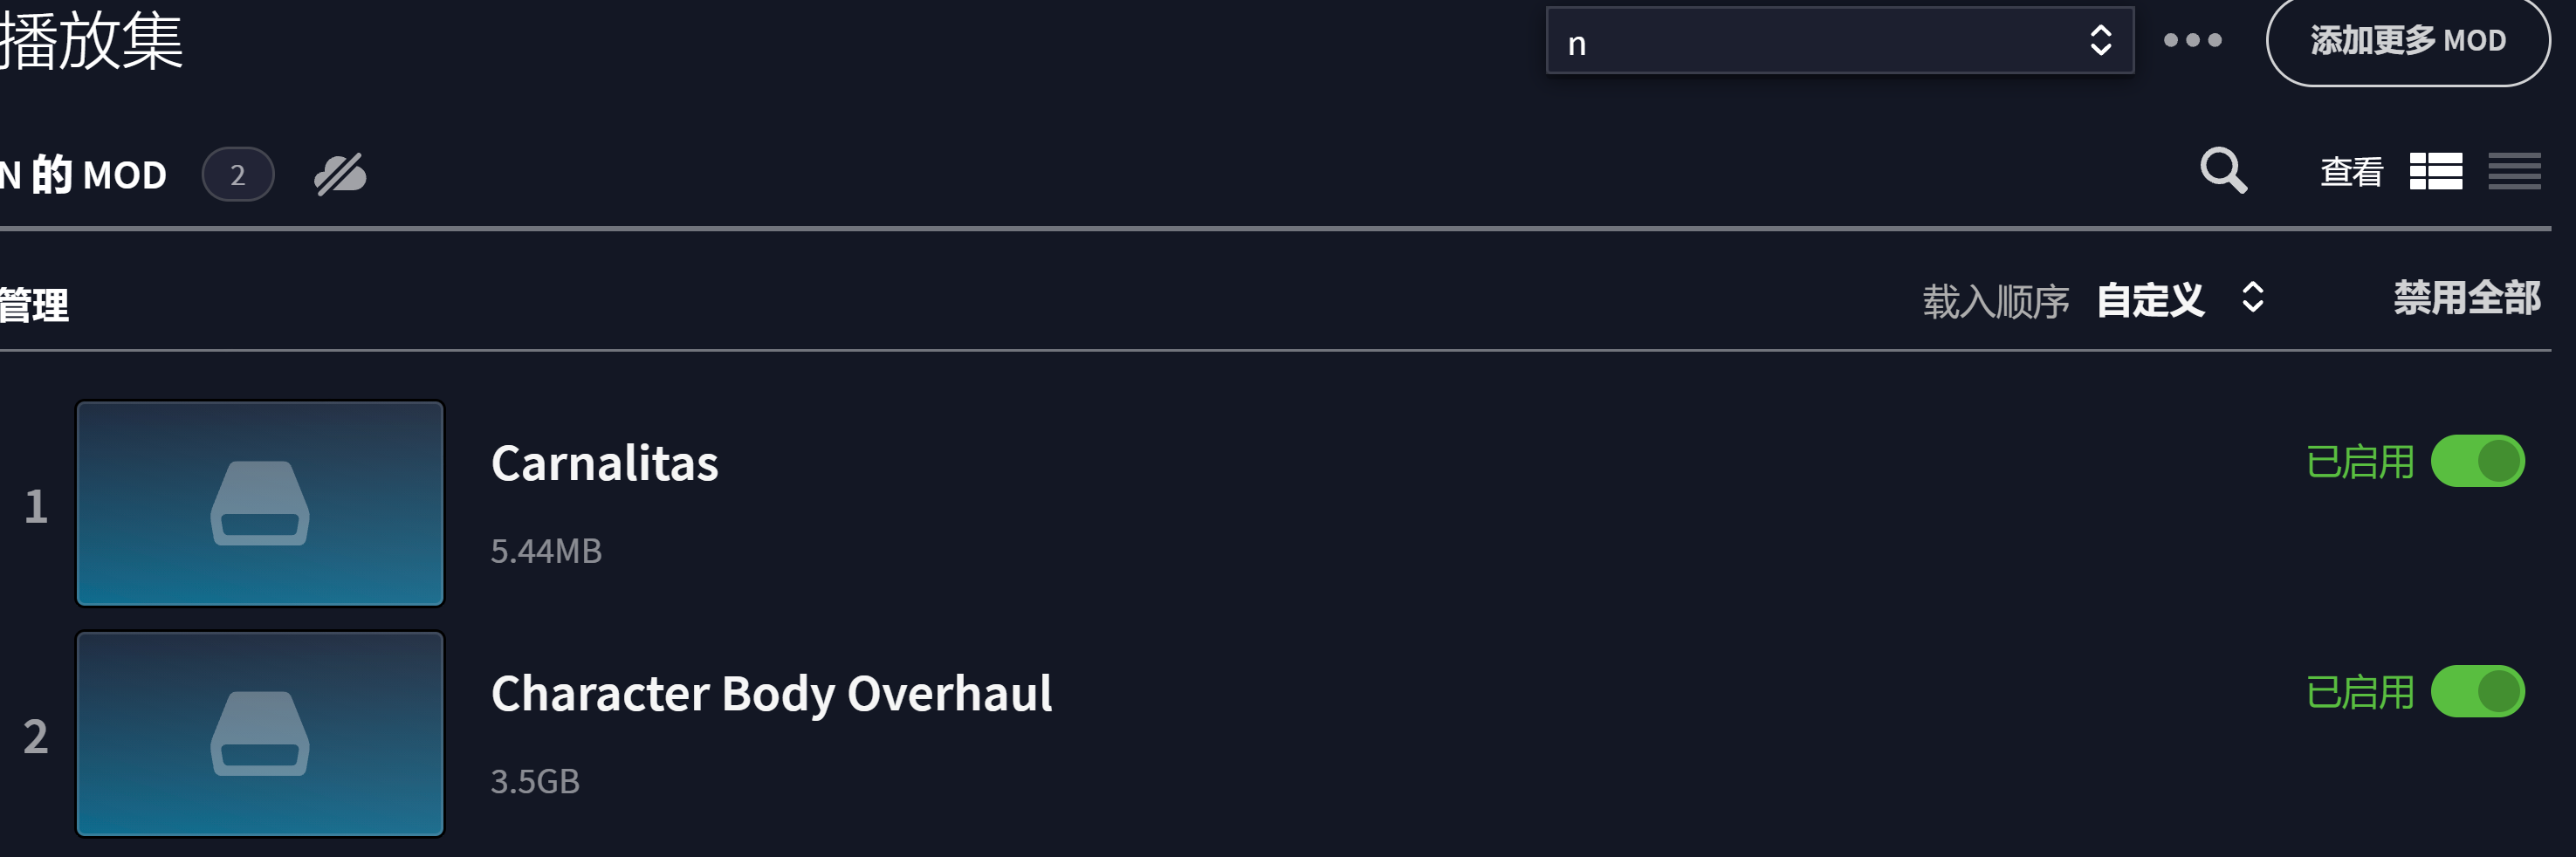Screen dimensions: 2576x857
Task: Click the 已启用 label for Carnalitas
Action: click(2360, 462)
